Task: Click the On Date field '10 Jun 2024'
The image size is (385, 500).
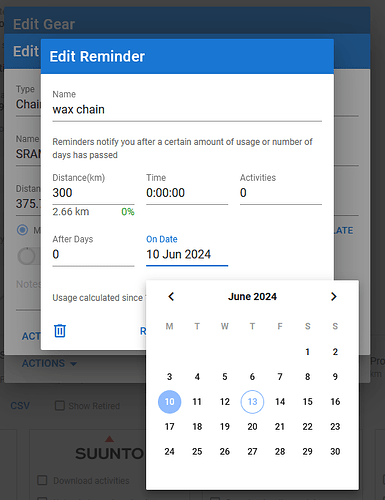Action: (187, 254)
